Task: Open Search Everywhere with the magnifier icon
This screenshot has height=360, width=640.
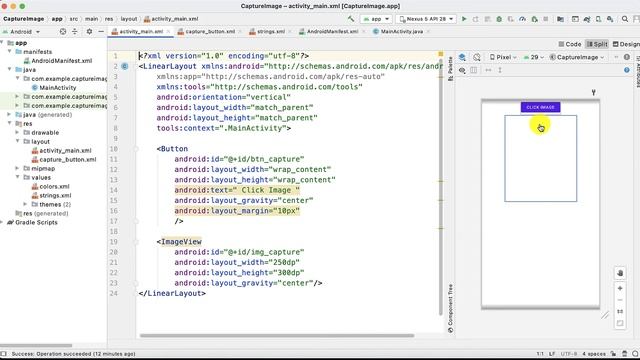Action: [x=625, y=19]
